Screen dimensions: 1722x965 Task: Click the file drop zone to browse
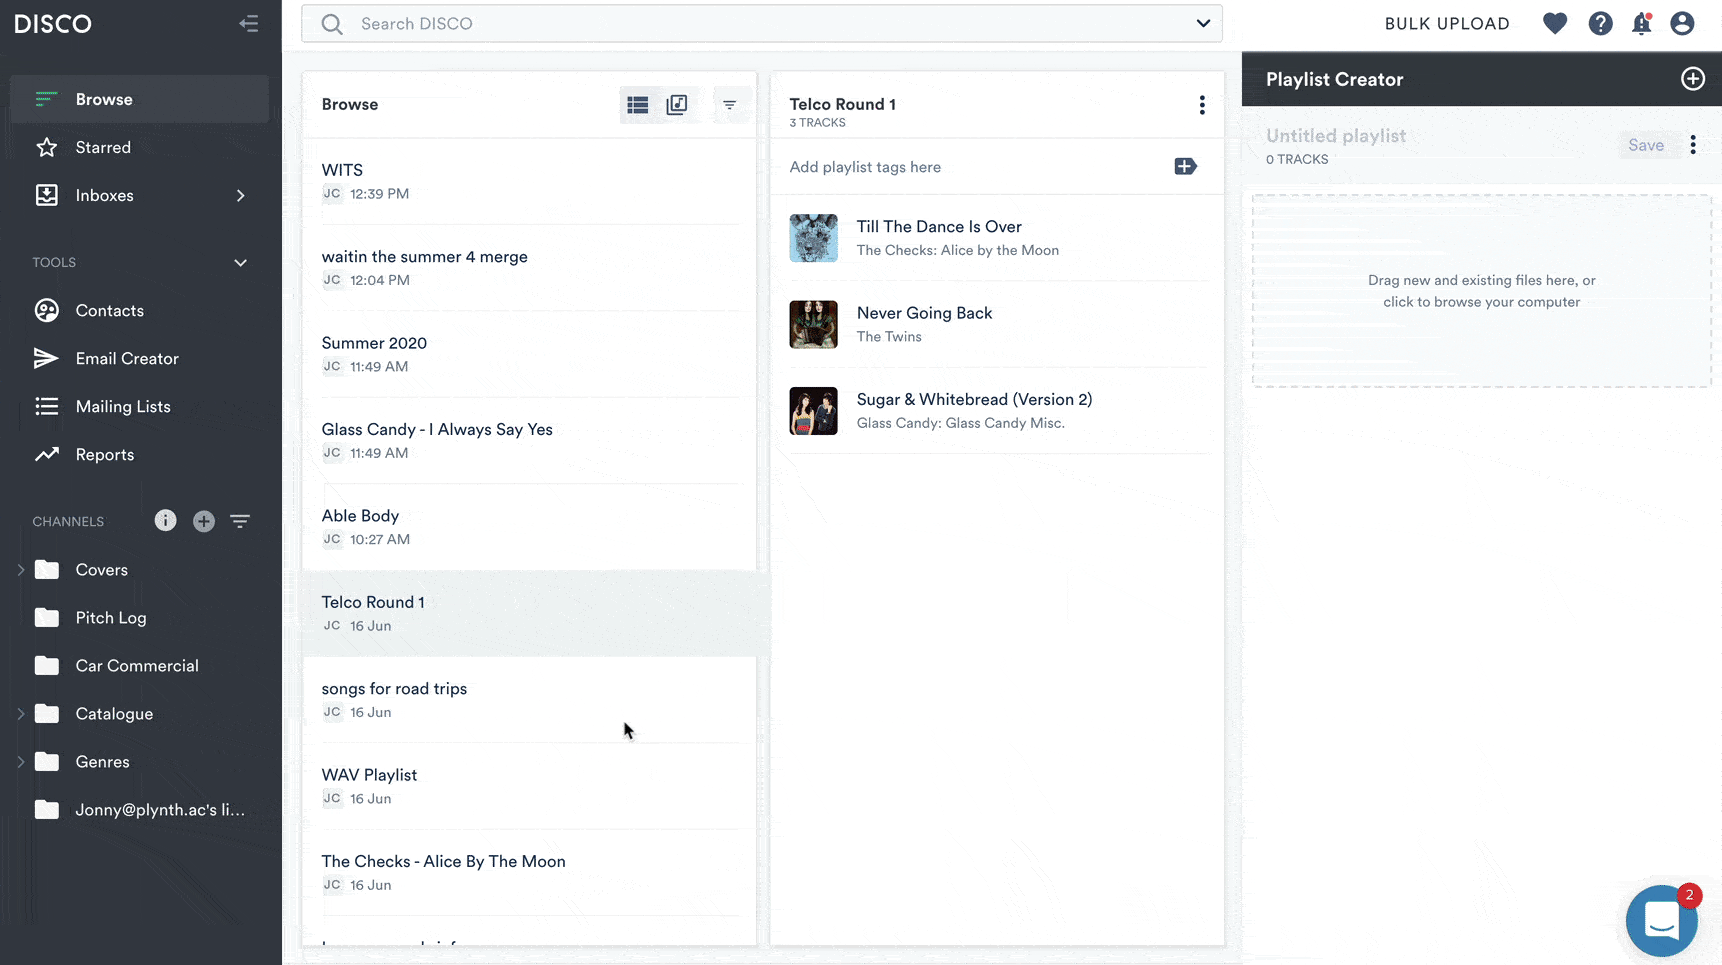point(1481,291)
